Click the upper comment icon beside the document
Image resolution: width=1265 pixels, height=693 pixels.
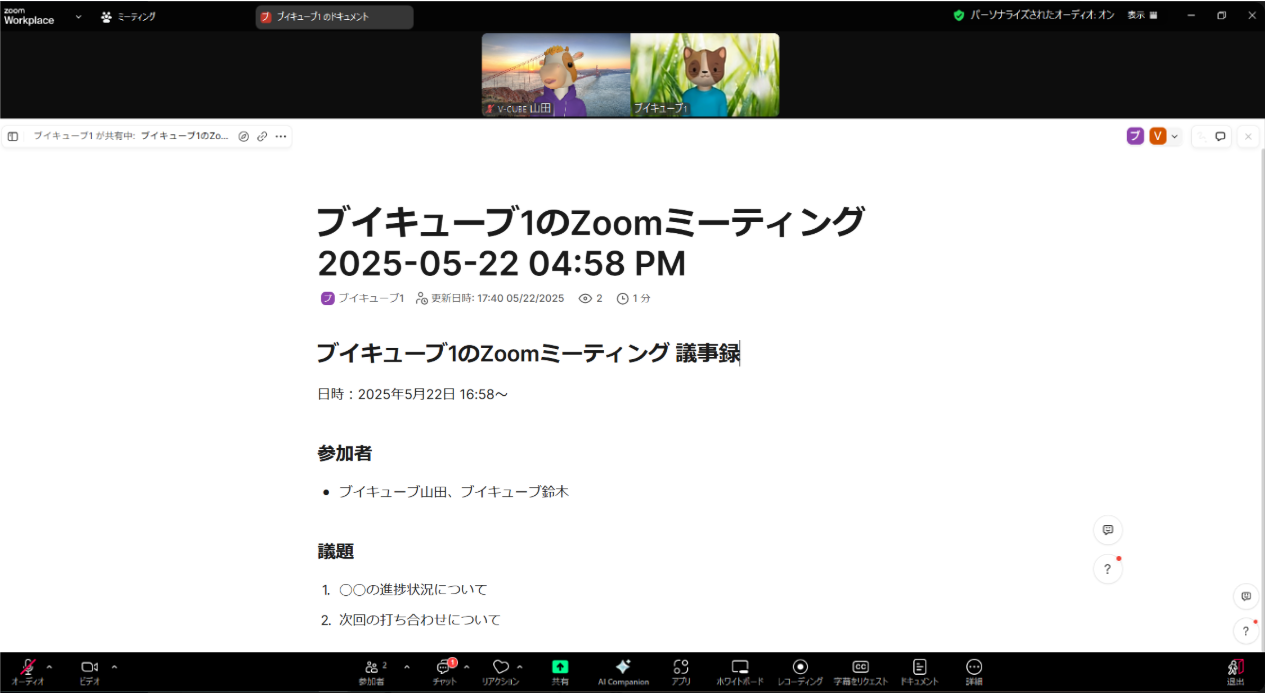(1108, 530)
